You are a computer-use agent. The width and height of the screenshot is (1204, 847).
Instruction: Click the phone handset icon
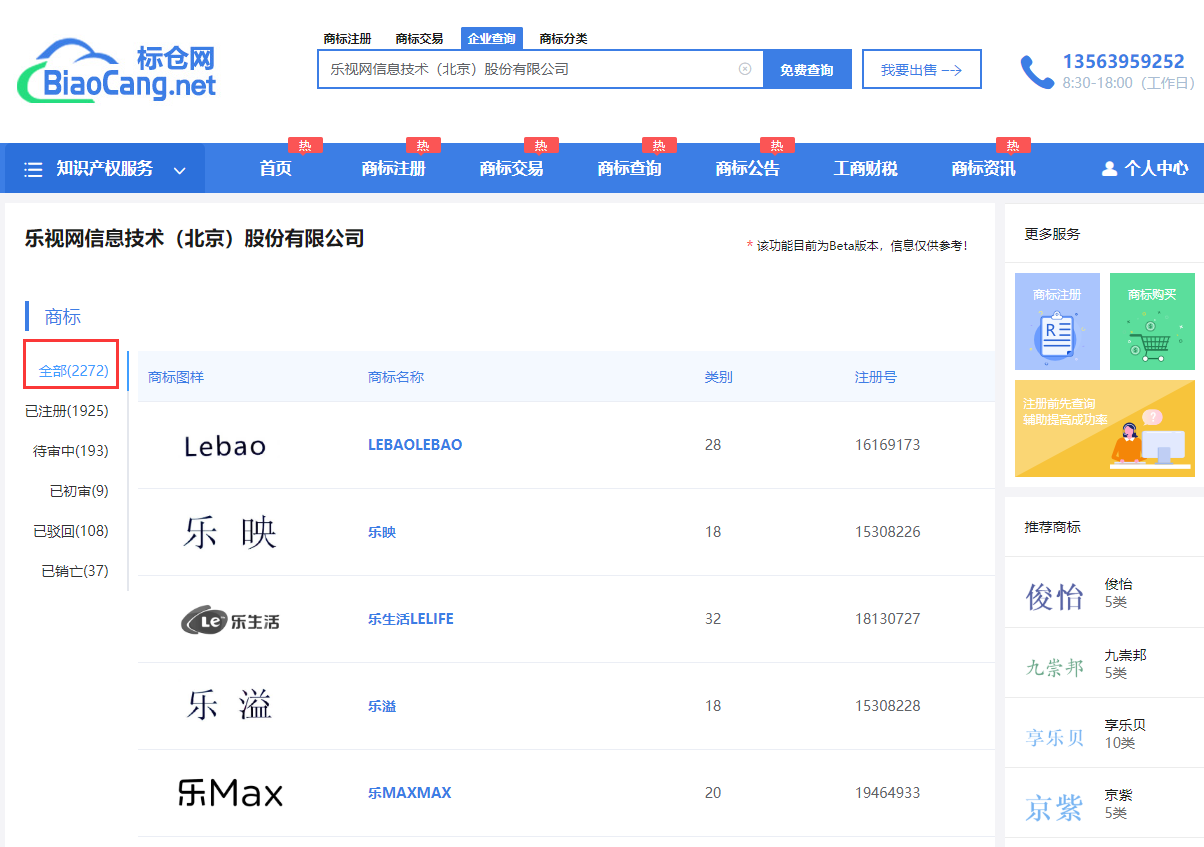point(1037,72)
